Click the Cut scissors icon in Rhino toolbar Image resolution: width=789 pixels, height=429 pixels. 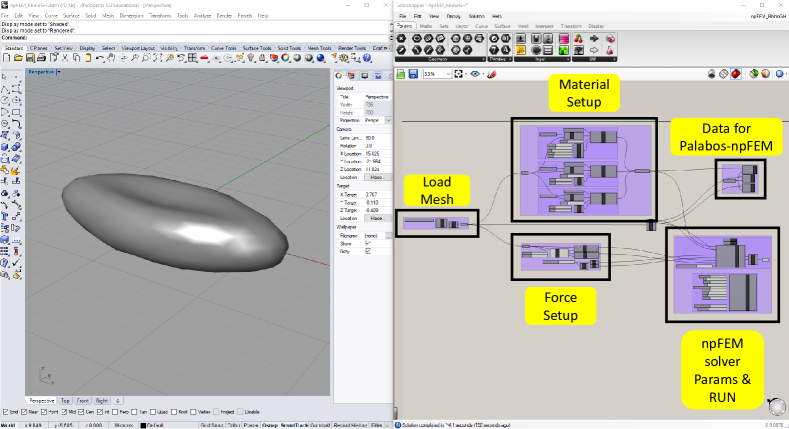[65, 58]
